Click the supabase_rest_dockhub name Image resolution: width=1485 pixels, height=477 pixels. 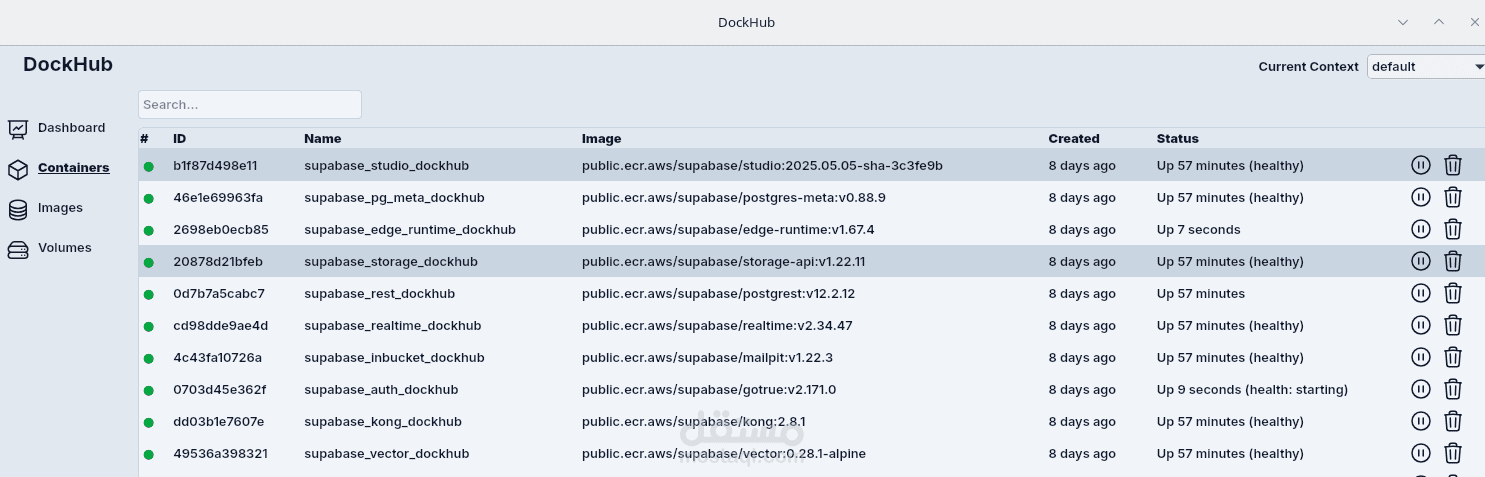pyautogui.click(x=379, y=293)
